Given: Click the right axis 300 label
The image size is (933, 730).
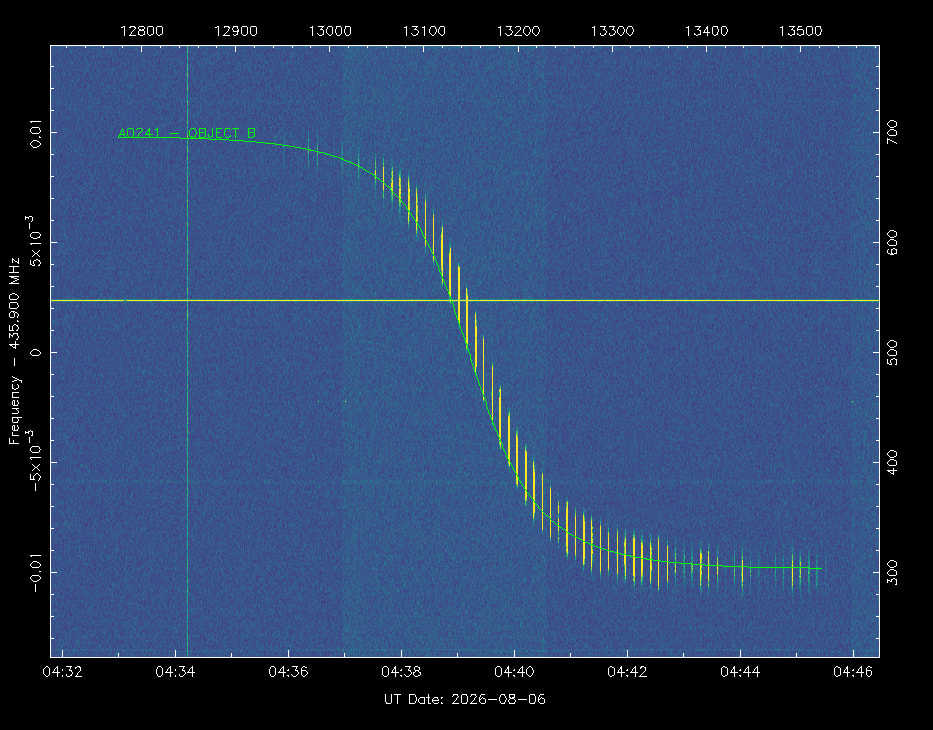Looking at the screenshot, I should [892, 572].
